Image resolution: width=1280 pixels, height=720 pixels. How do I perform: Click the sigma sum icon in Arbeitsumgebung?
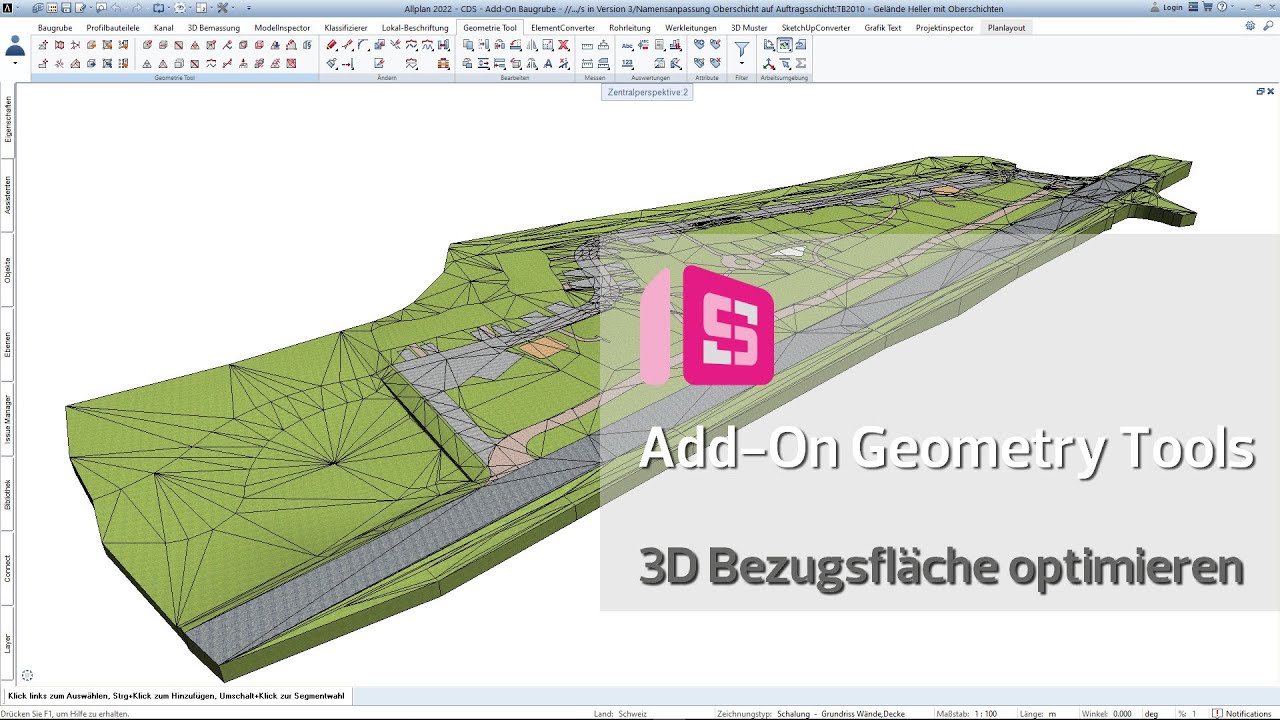point(800,63)
